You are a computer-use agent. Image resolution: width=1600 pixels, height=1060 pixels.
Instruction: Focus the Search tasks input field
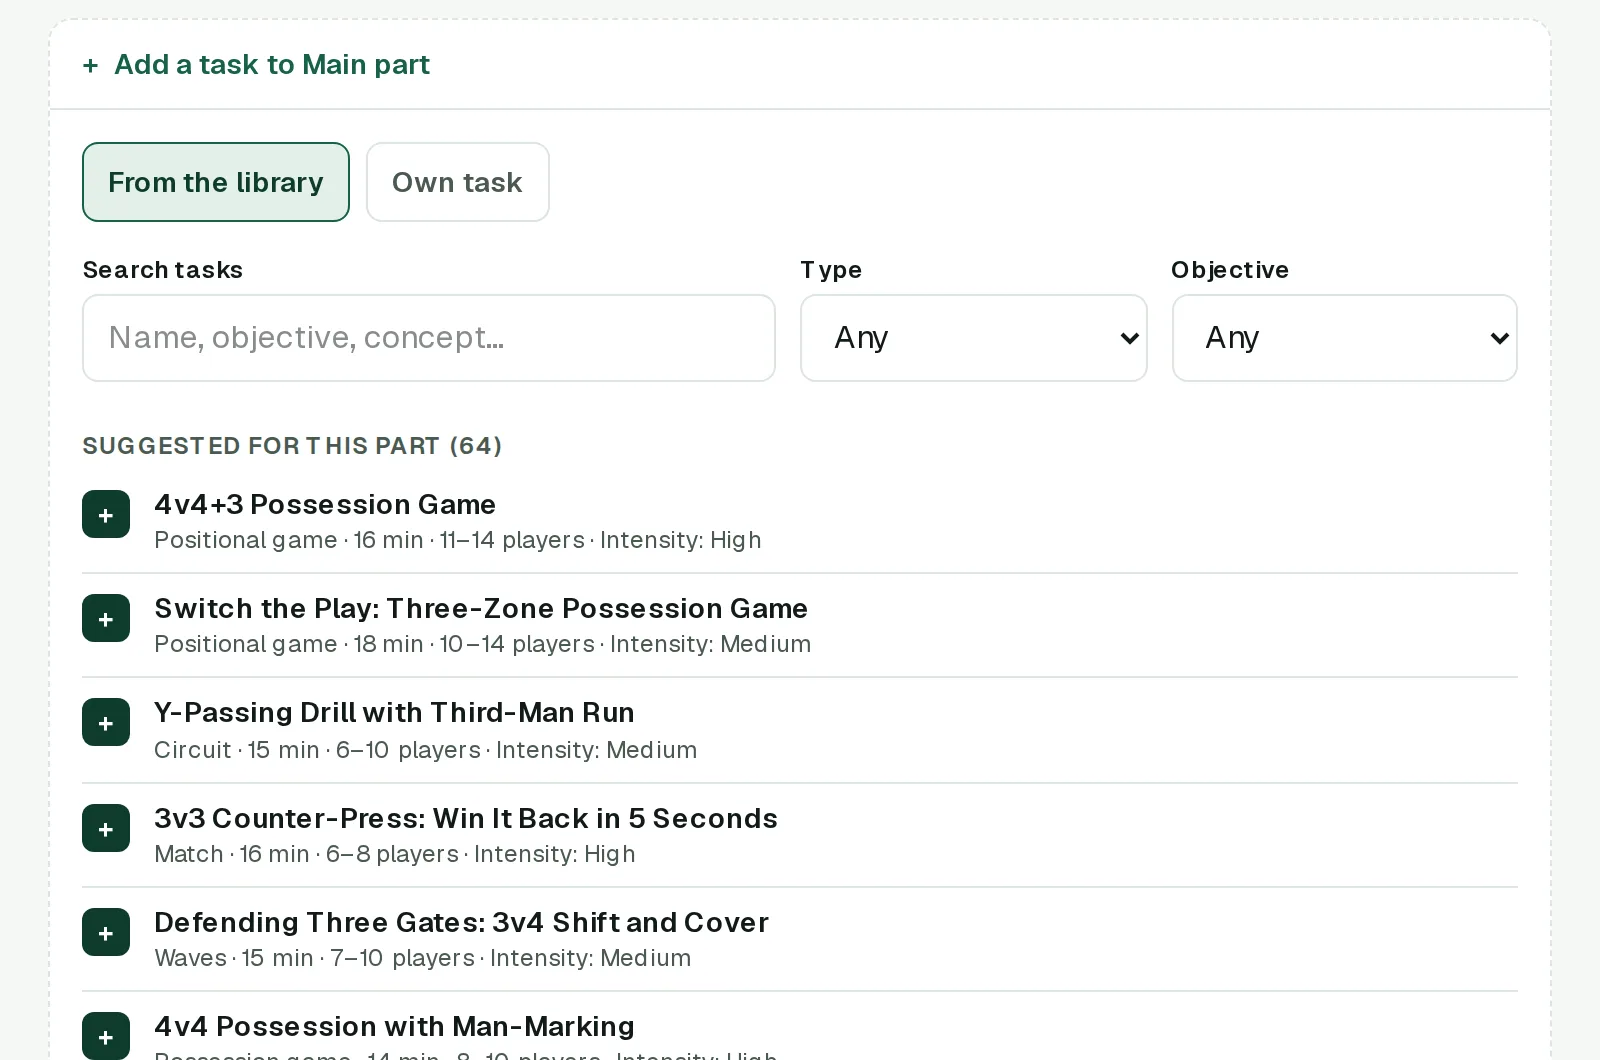pos(429,338)
